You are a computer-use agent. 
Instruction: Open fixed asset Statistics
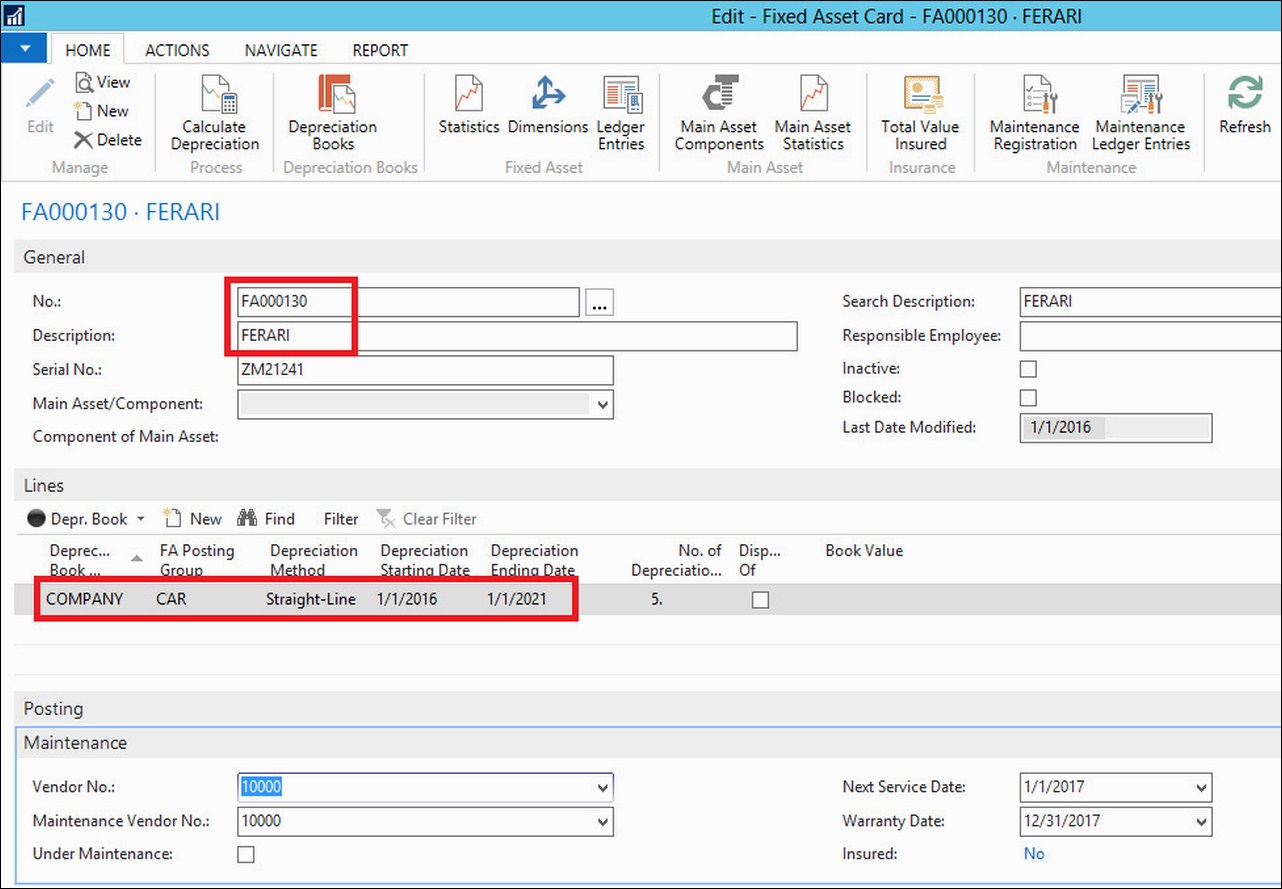point(469,106)
